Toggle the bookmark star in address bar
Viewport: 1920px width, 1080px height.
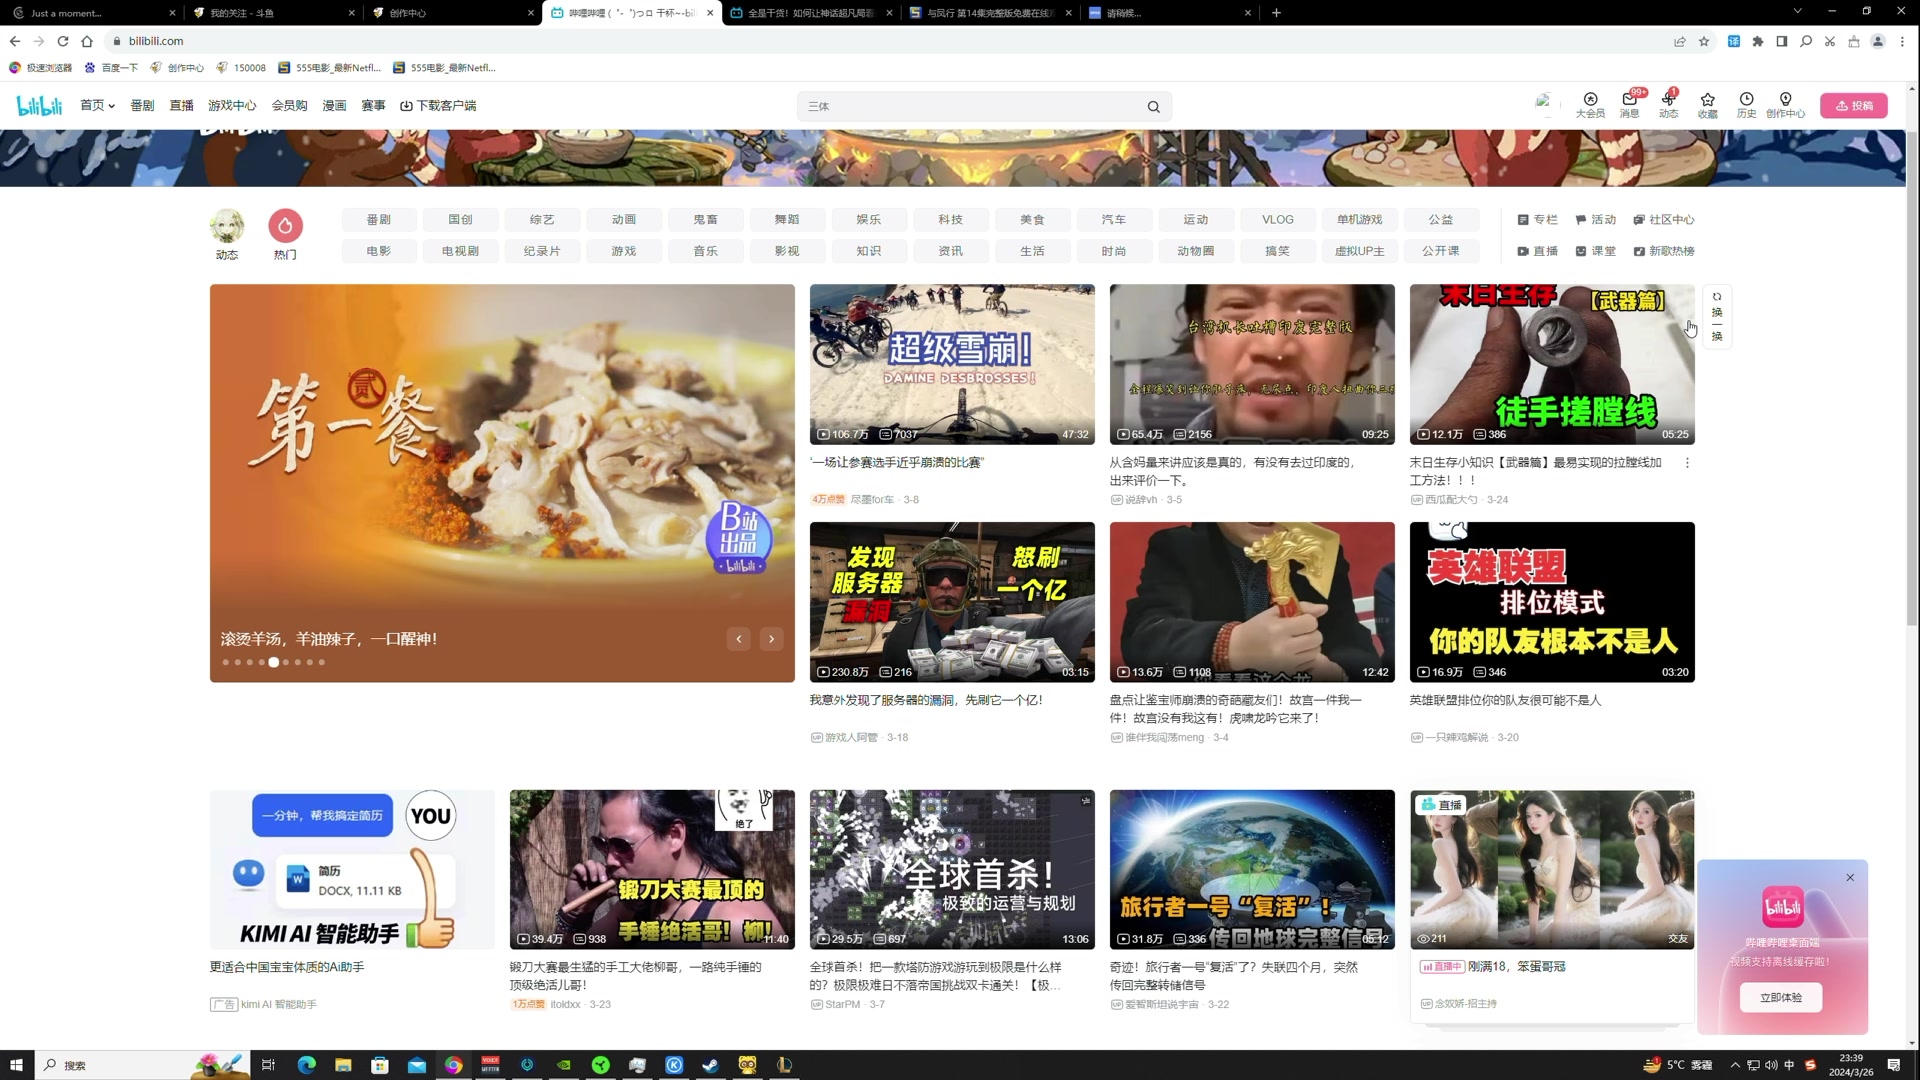tap(1705, 41)
